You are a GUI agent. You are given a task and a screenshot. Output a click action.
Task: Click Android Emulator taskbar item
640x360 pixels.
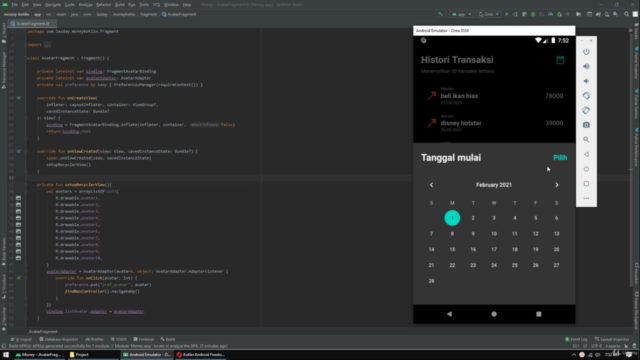pyautogui.click(x=147, y=355)
